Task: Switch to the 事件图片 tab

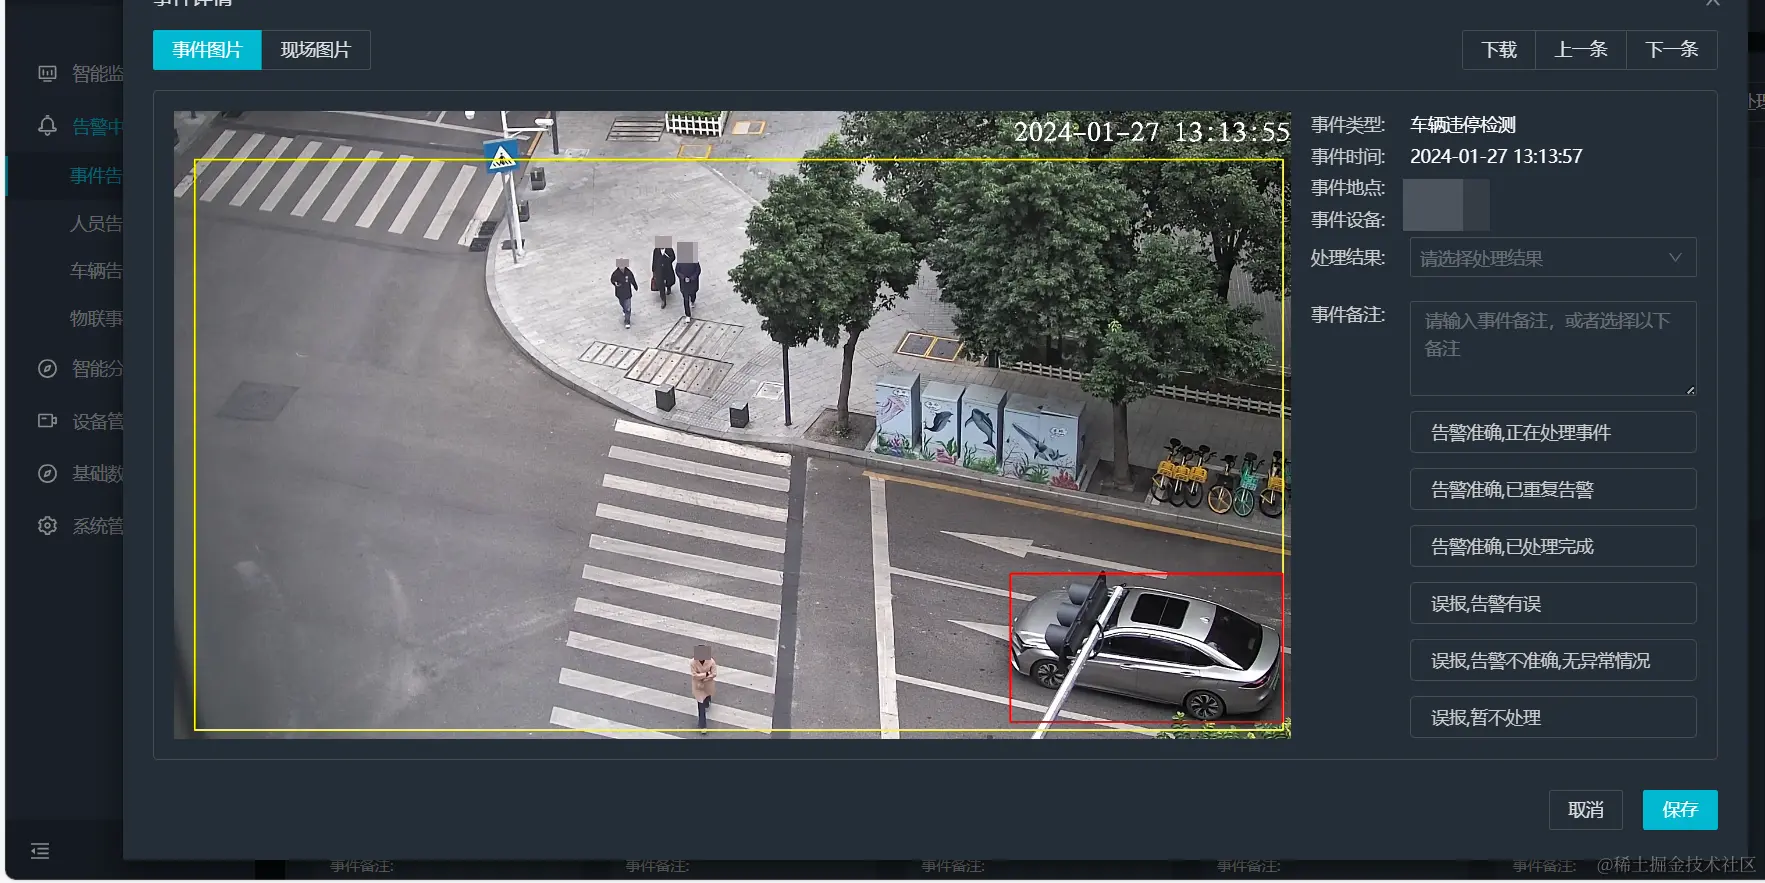Action: point(207,50)
